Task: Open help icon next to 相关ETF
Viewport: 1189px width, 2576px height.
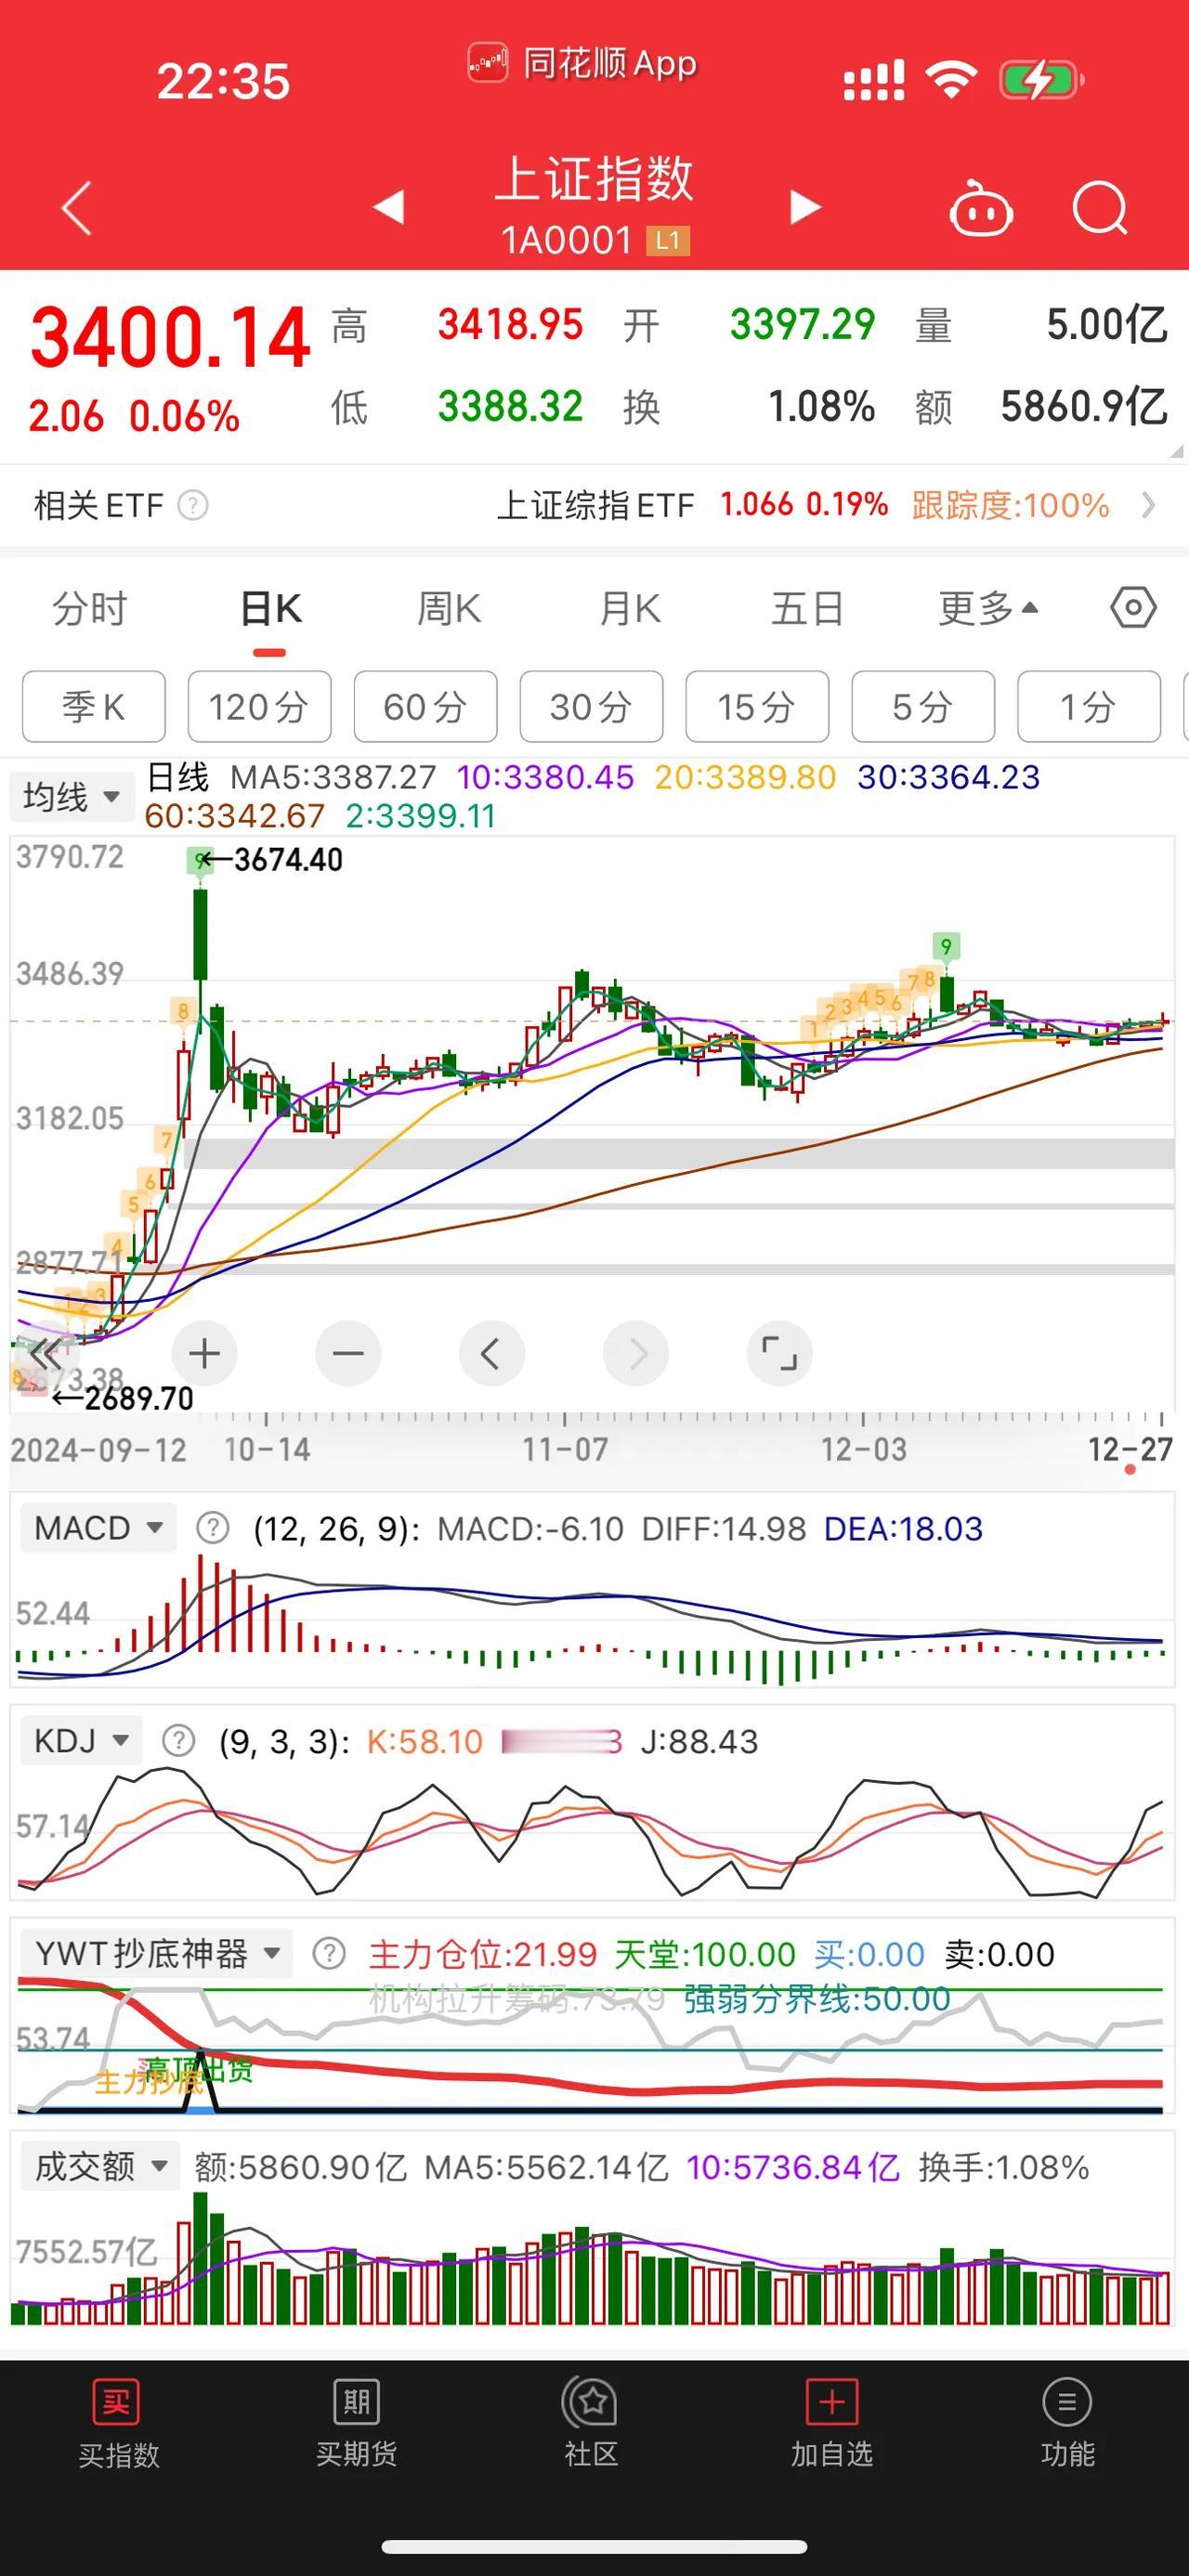Action: pos(193,505)
